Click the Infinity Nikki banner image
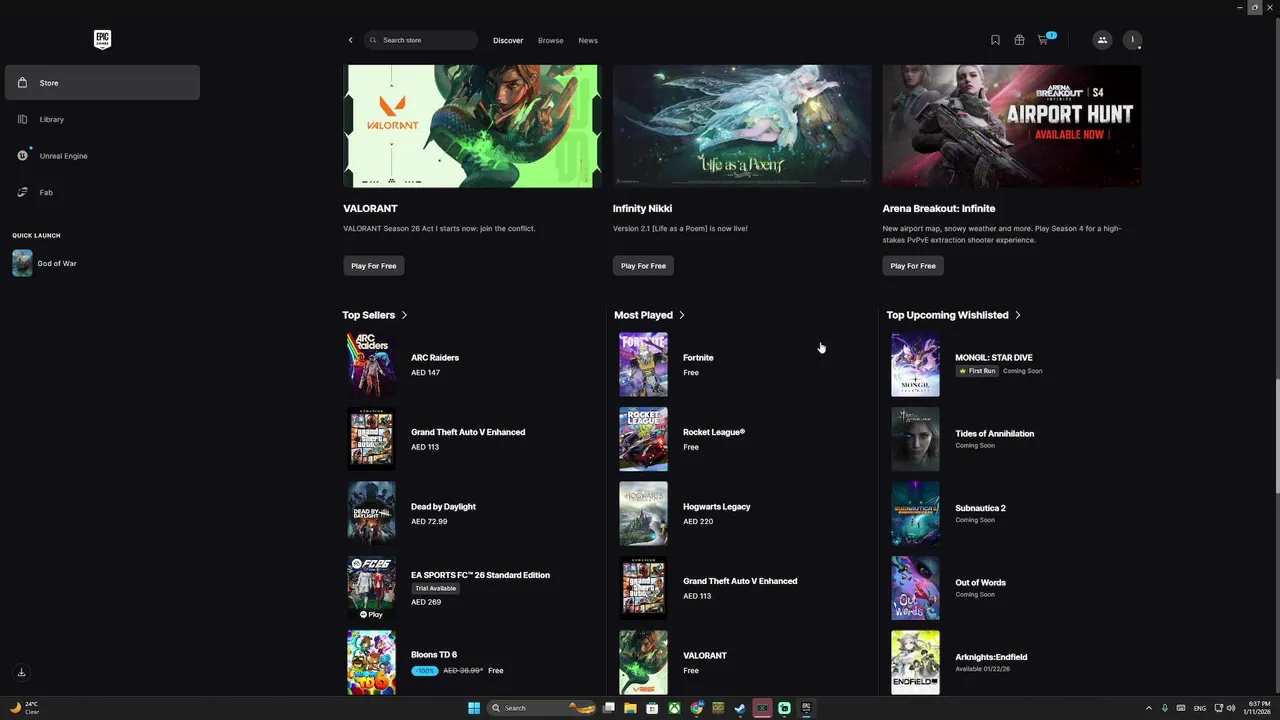This screenshot has width=1280, height=720. (742, 126)
